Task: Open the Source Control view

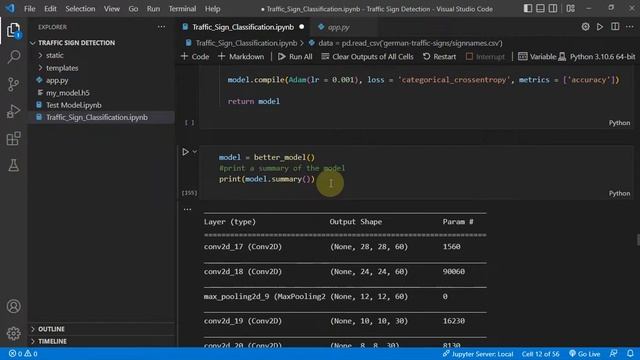Action: [13, 84]
